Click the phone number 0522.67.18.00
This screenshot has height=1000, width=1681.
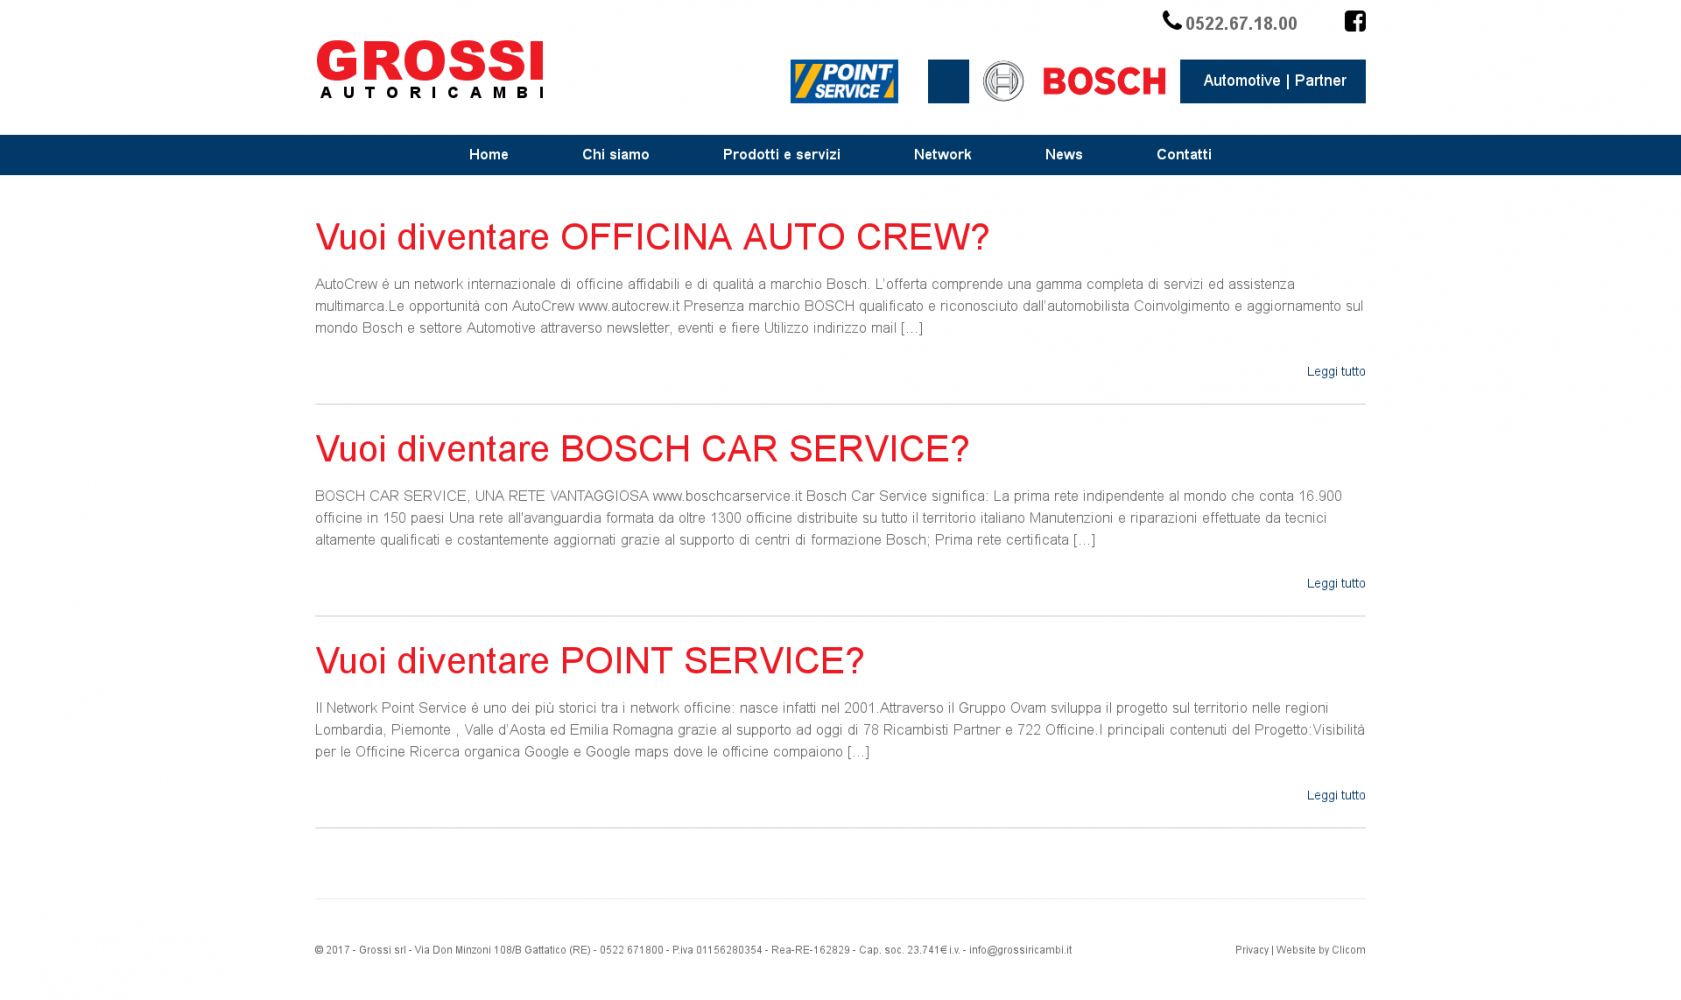click(x=1241, y=23)
